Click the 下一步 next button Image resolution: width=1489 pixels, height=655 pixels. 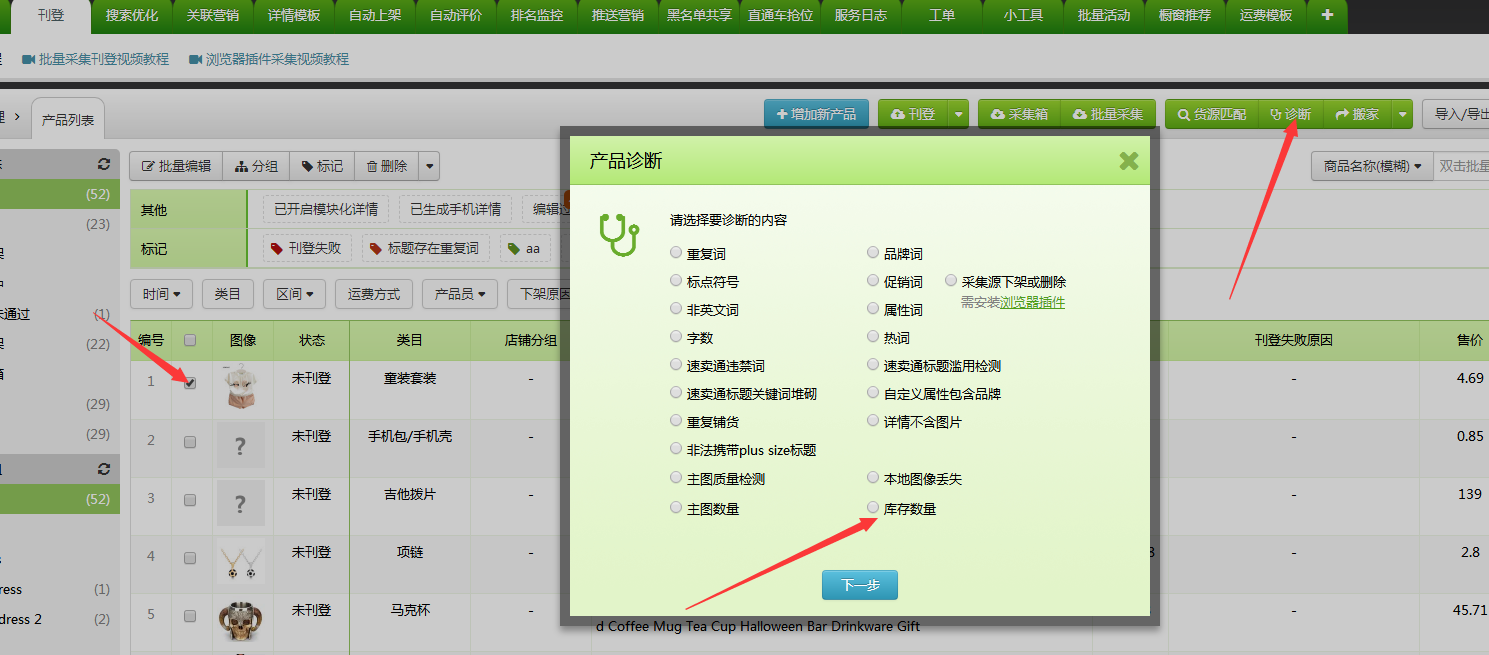(860, 585)
